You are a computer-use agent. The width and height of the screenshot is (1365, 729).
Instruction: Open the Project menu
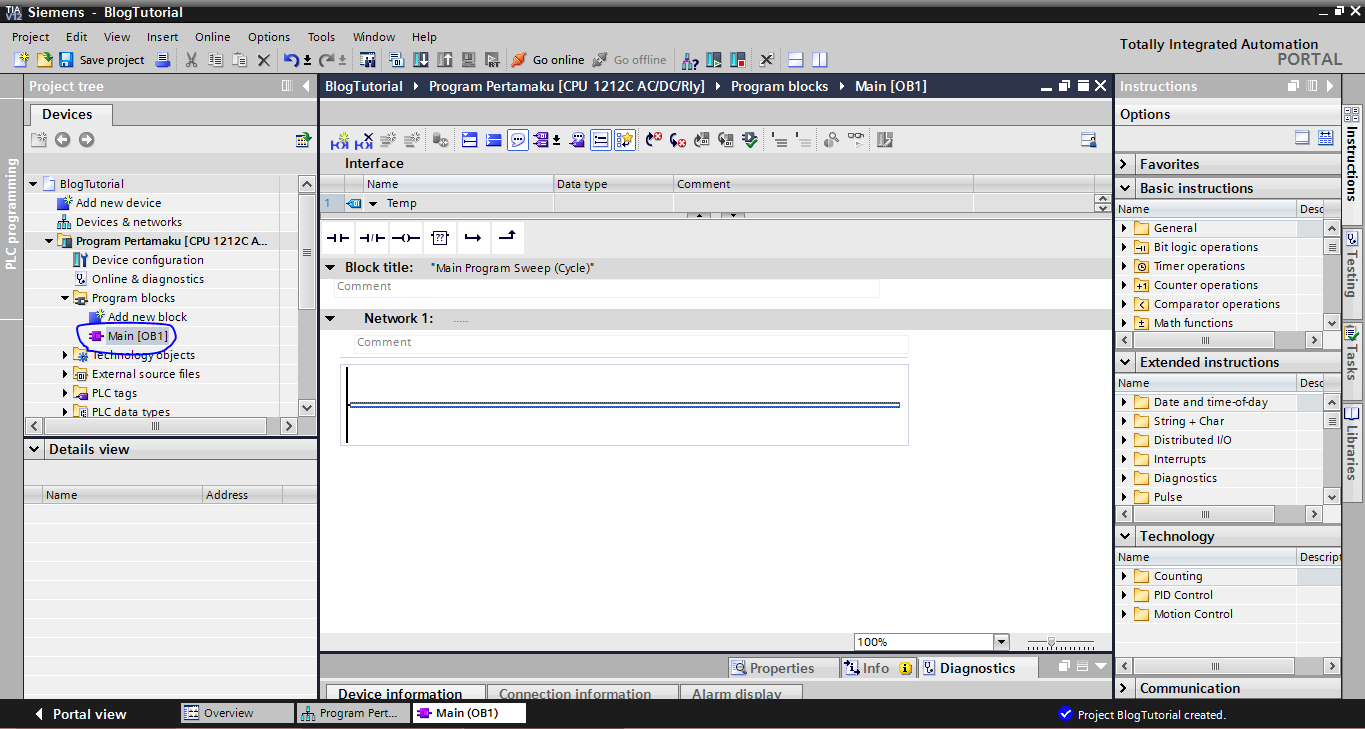pyautogui.click(x=31, y=37)
